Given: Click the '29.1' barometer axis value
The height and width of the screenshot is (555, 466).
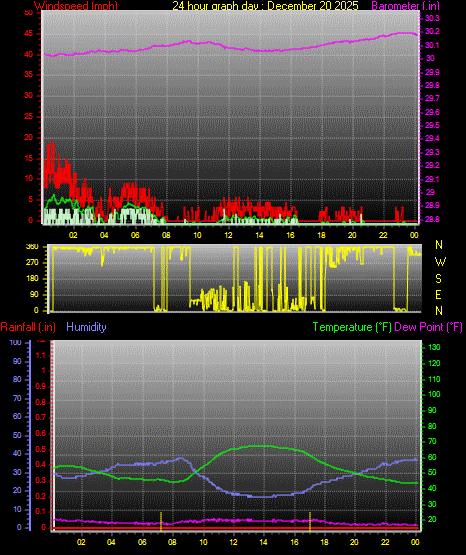Looking at the screenshot, I should (x=432, y=179).
